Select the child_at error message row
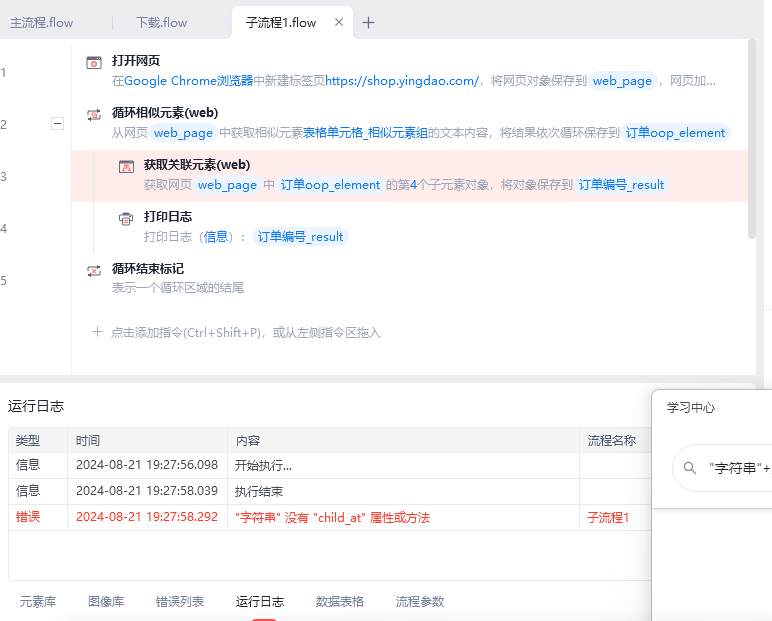Screen dimensions: 772x621 pyautogui.click(x=330, y=518)
